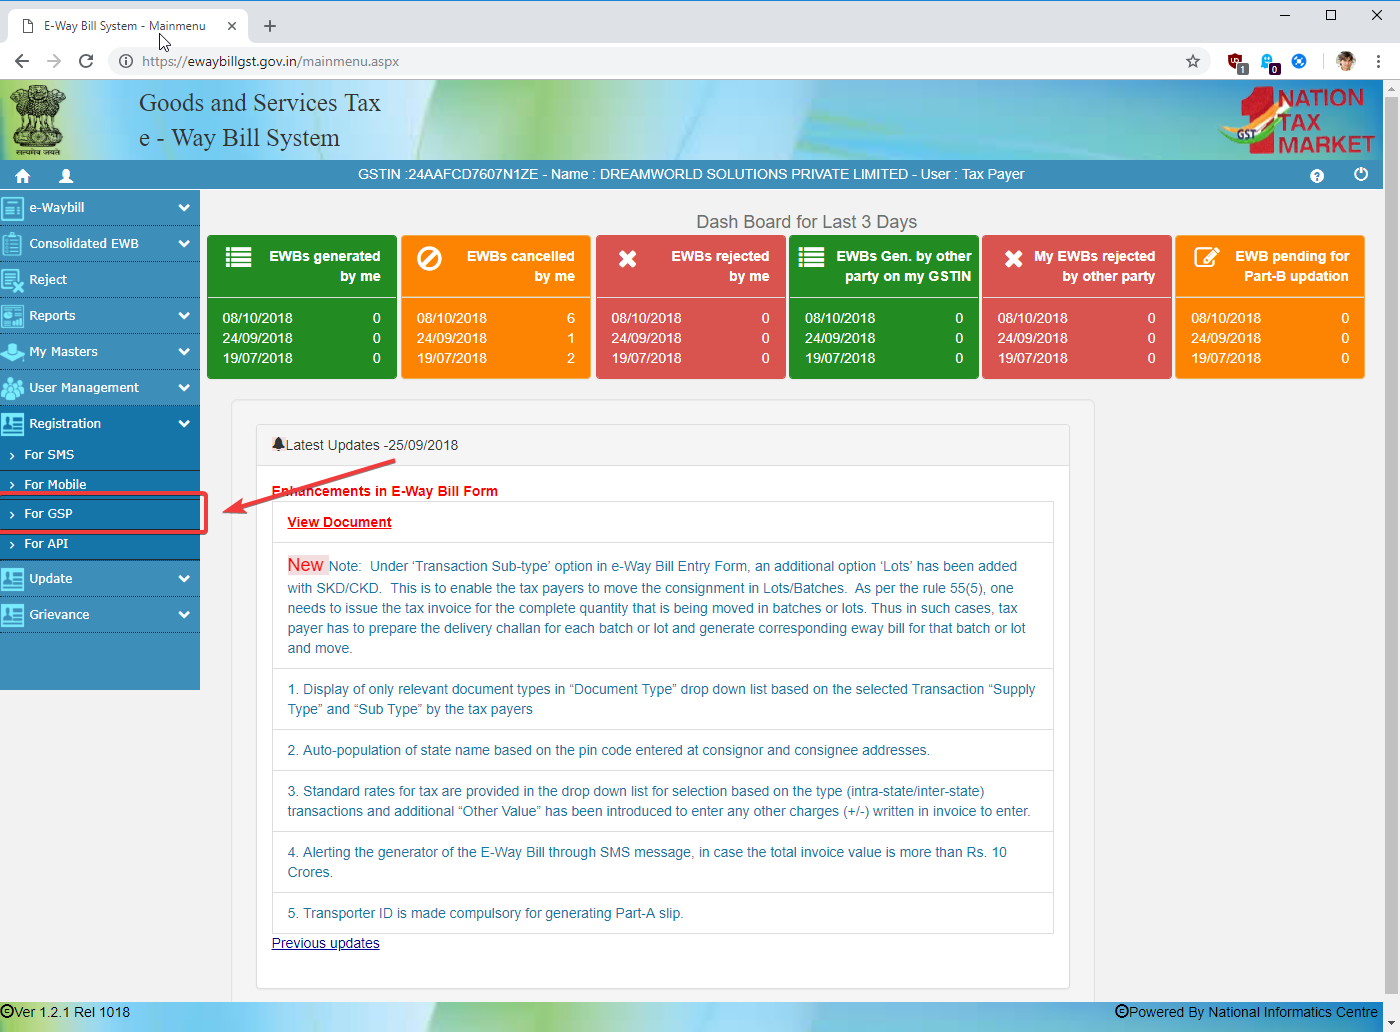Screen dimensions: 1400x1032
Task: Open a new browser tab
Action: (x=270, y=26)
